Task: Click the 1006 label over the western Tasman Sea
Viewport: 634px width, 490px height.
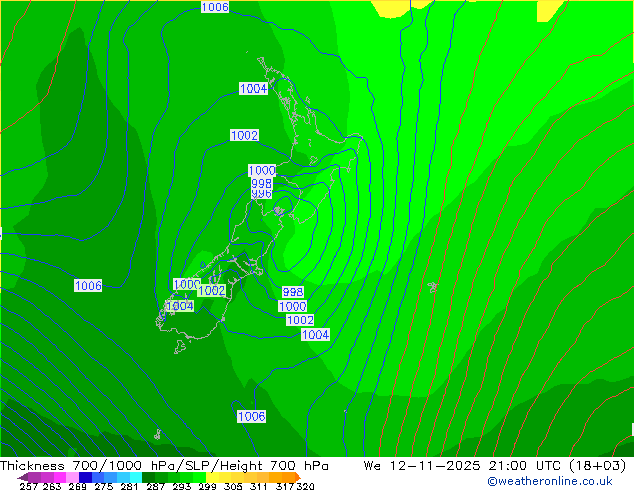Action: pyautogui.click(x=88, y=285)
